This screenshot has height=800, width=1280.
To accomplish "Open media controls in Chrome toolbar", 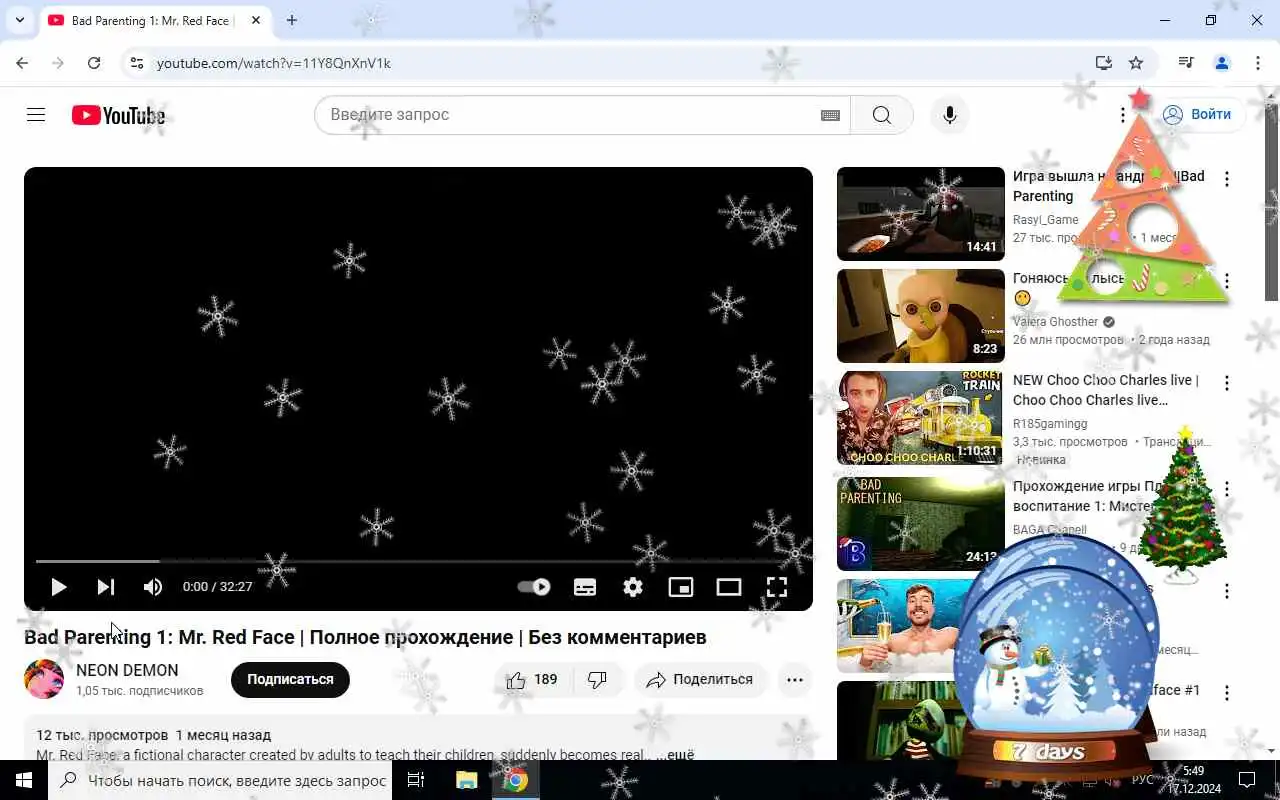I will 1186,63.
